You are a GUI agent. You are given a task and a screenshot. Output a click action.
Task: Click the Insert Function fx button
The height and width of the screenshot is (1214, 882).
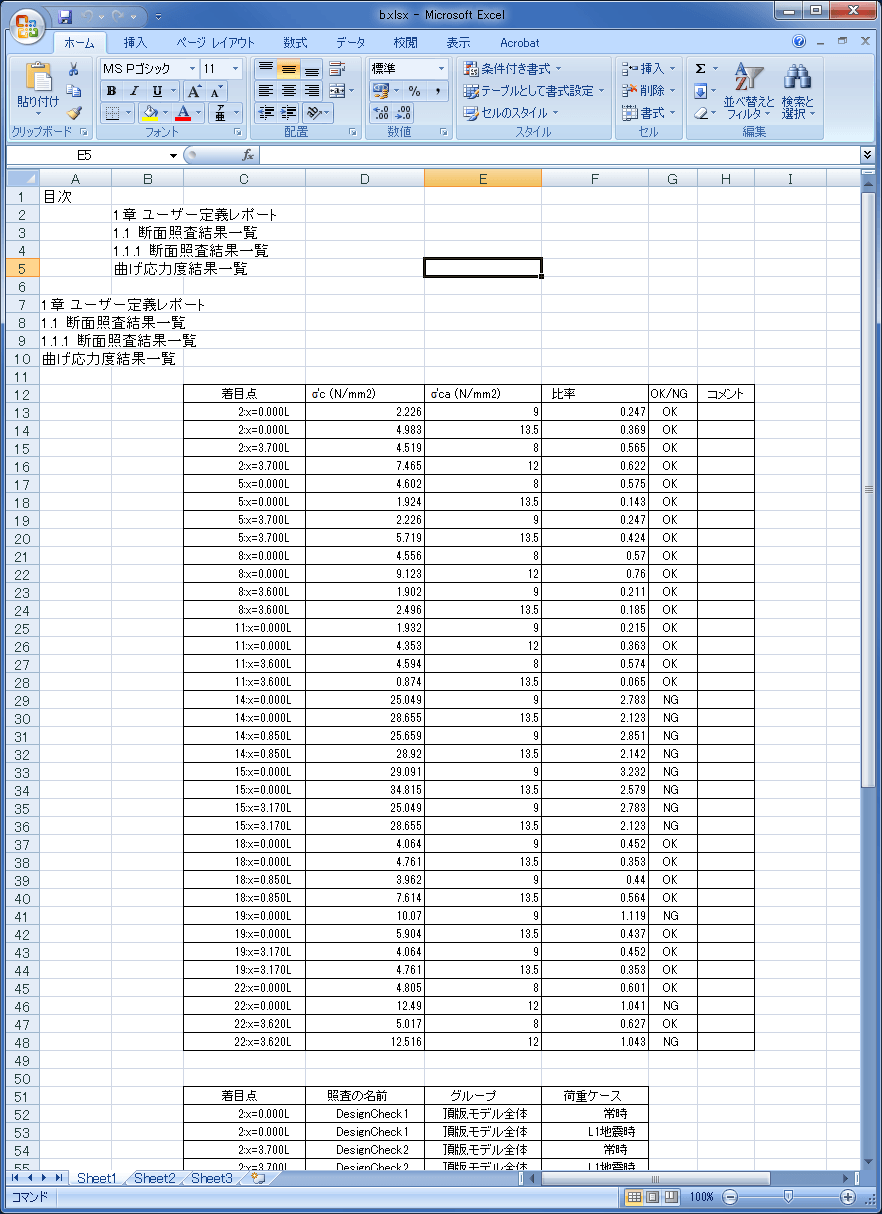[x=248, y=155]
